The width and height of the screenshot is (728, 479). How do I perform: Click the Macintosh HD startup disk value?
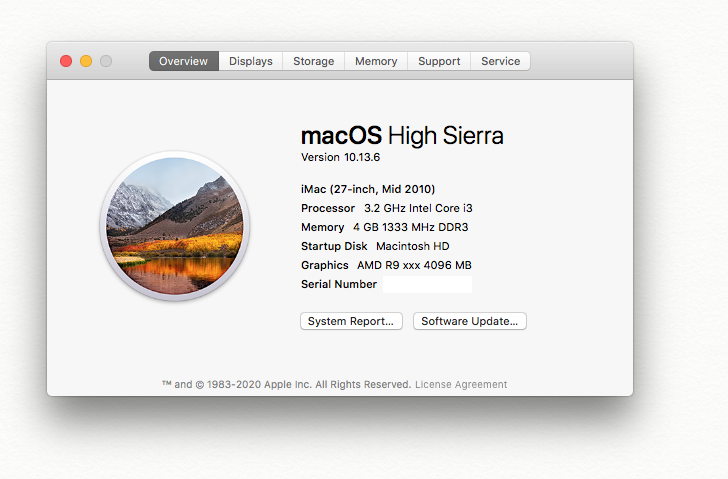pyautogui.click(x=413, y=246)
